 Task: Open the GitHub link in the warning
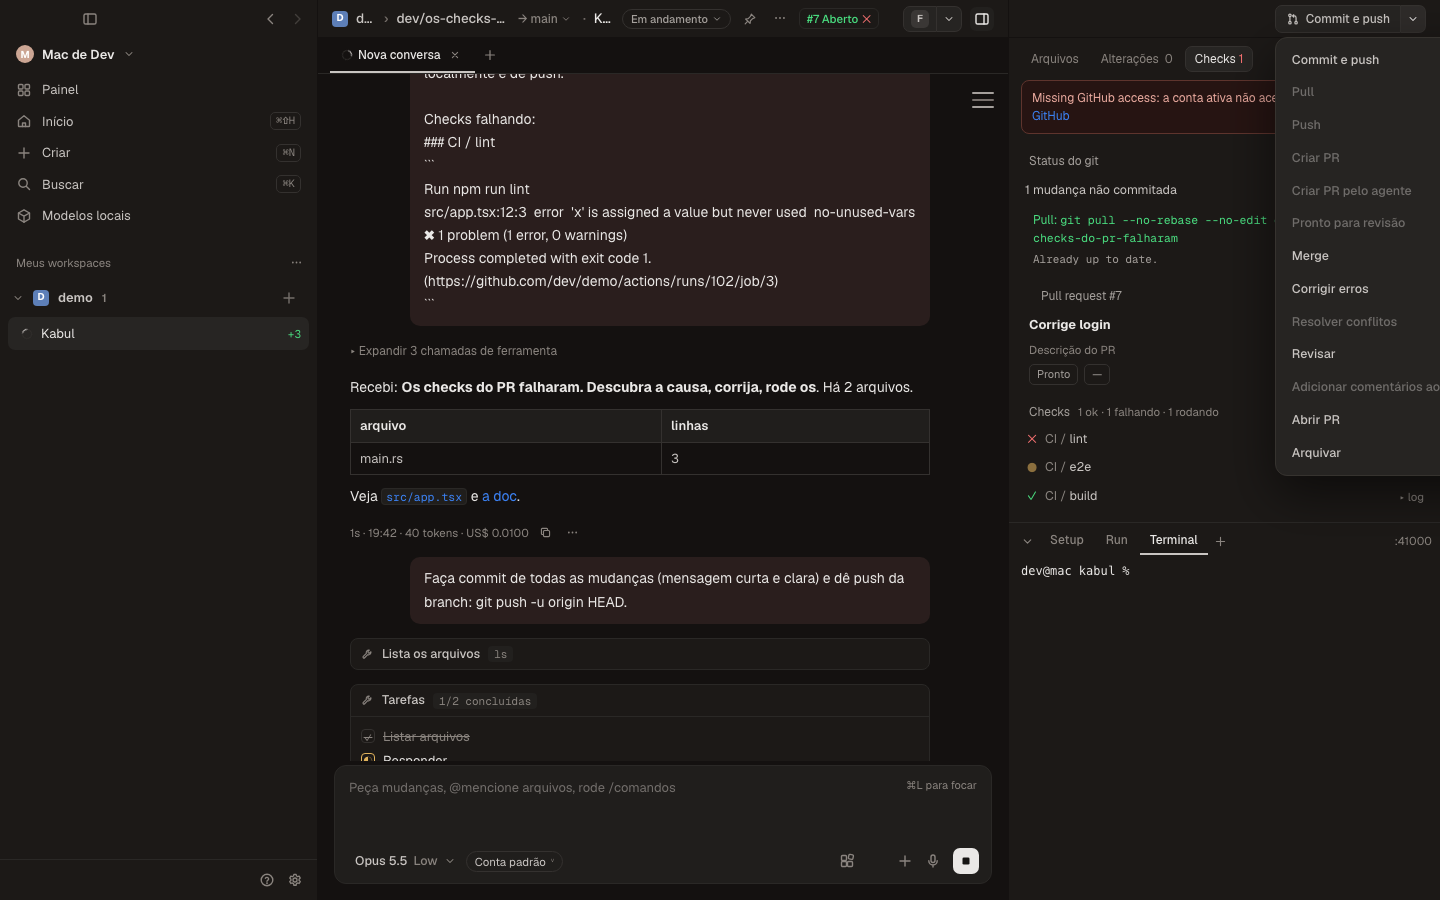tap(1051, 116)
